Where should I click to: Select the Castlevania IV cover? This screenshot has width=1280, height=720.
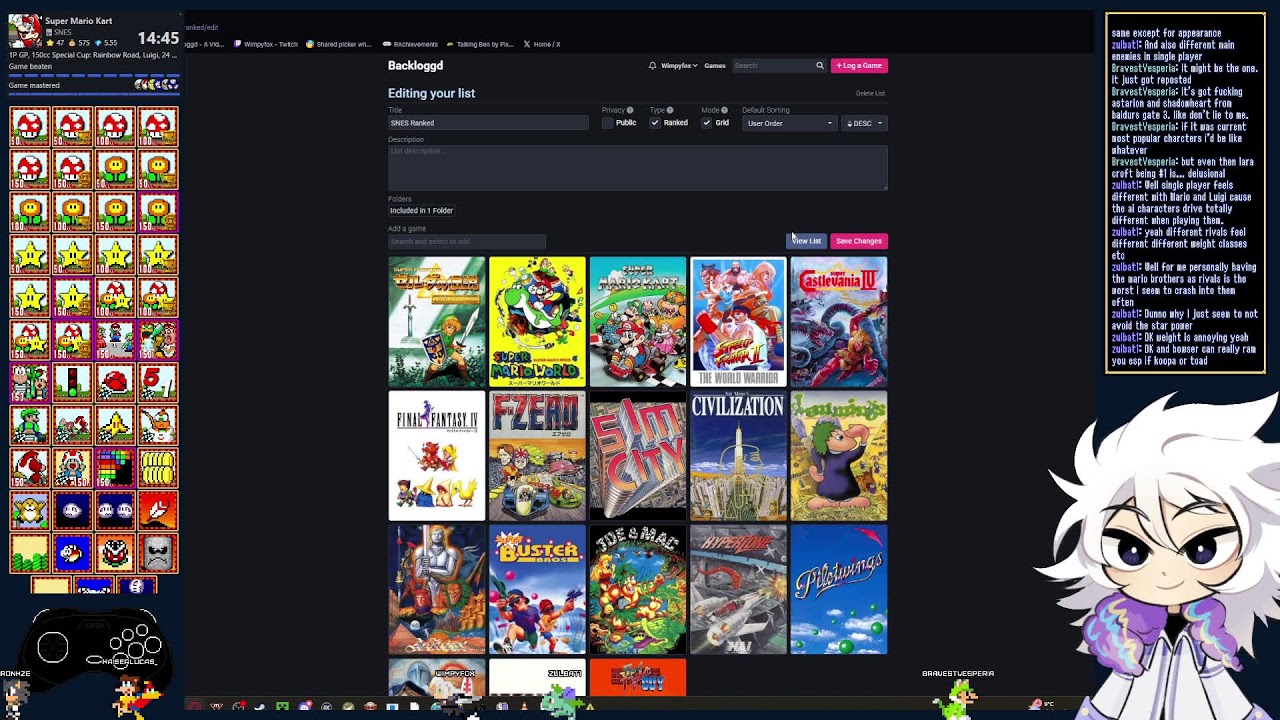click(839, 322)
